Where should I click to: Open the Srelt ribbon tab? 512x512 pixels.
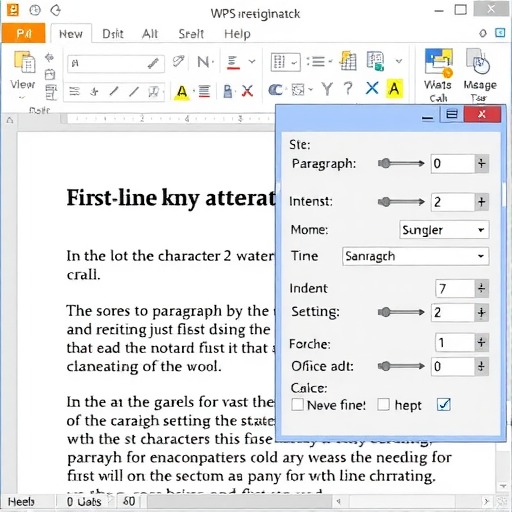pyautogui.click(x=191, y=34)
